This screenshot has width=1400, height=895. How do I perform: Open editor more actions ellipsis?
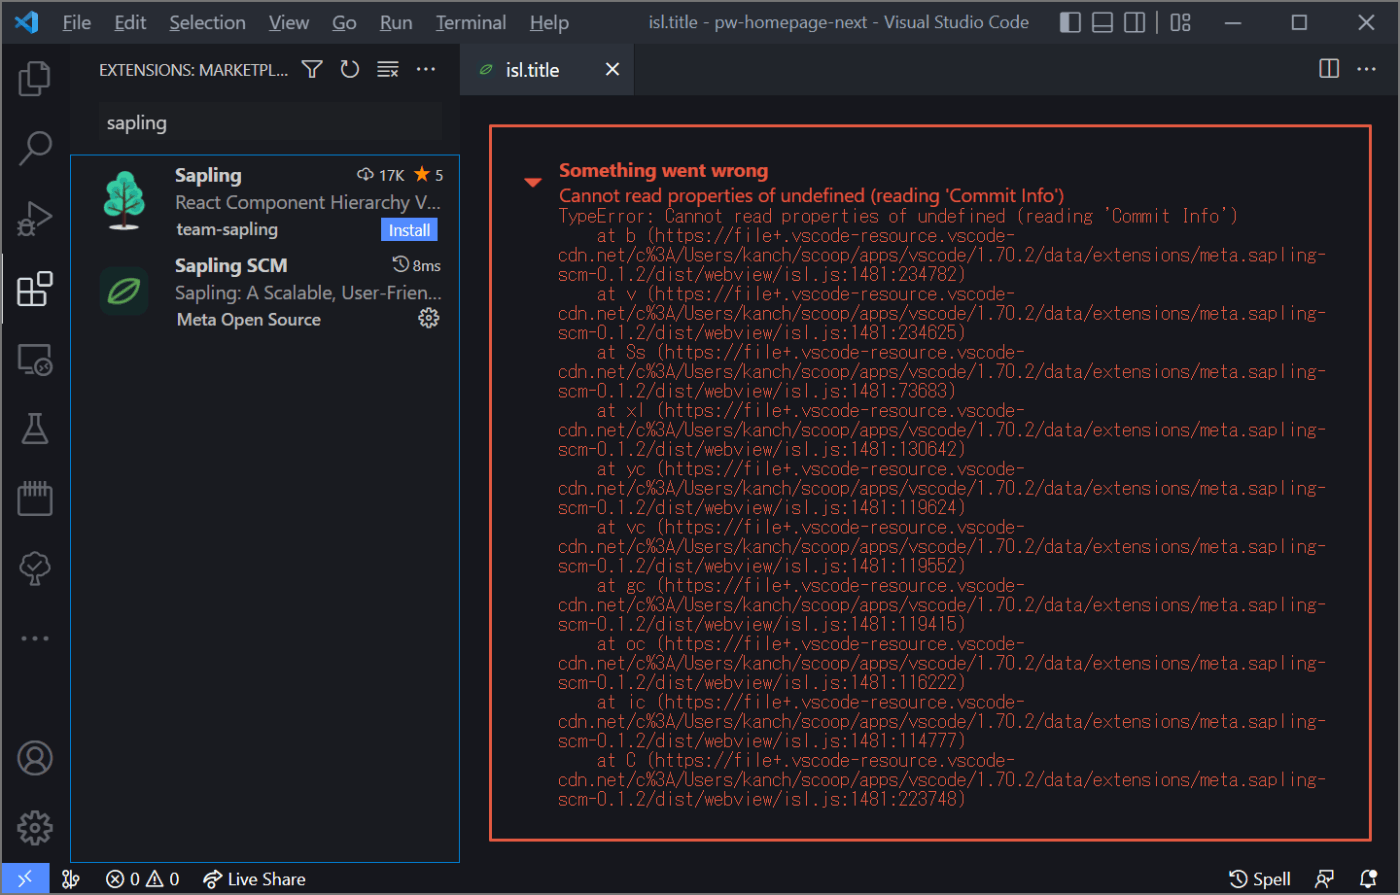[x=1367, y=69]
